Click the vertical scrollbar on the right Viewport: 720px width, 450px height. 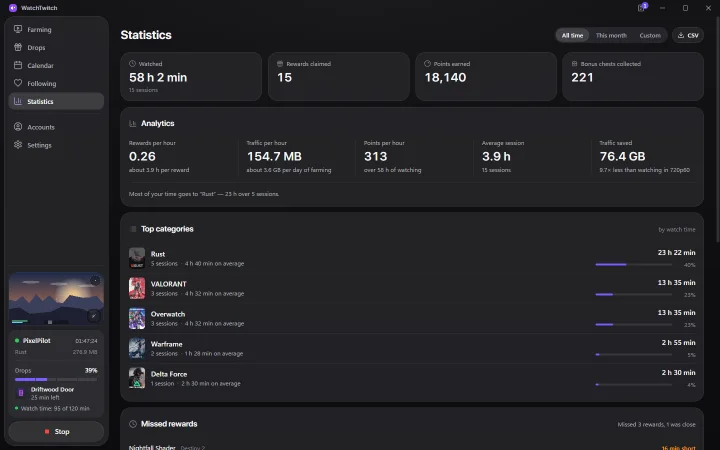pyautogui.click(x=718, y=129)
